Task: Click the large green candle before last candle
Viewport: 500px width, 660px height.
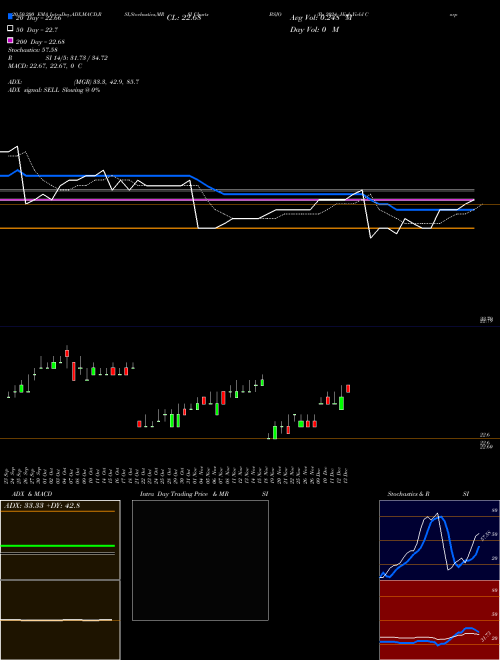Action: point(341,403)
